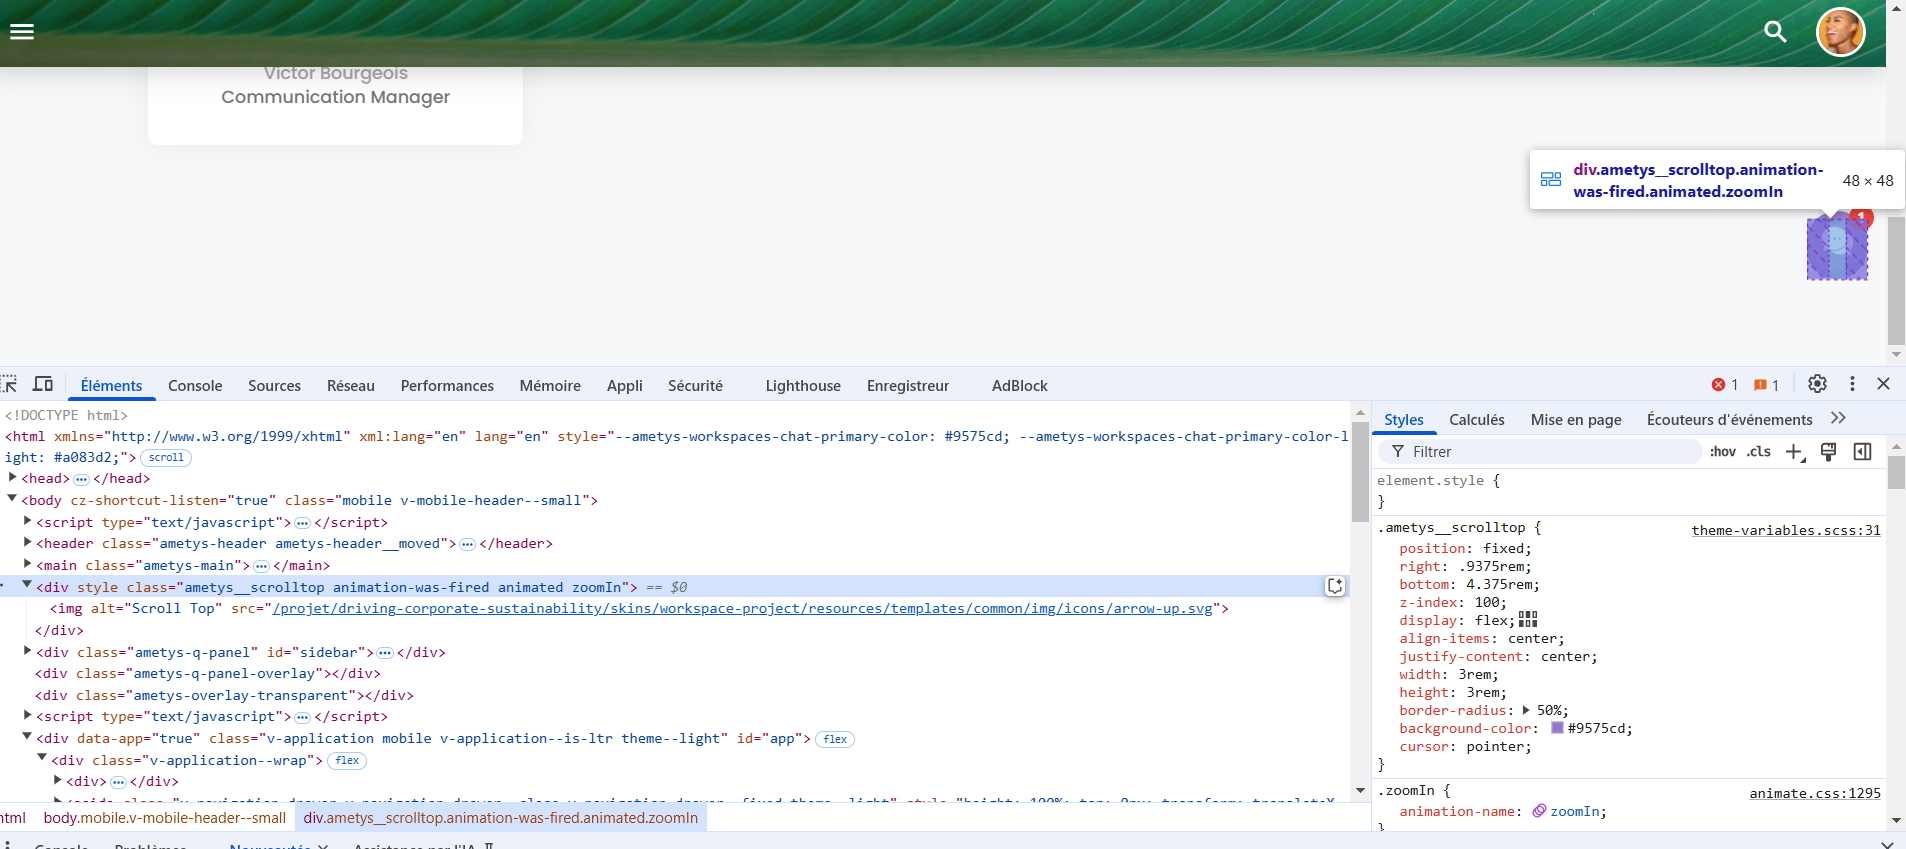This screenshot has height=849, width=1906.
Task: Open the Écouteurs d'événements tab
Action: tap(1729, 420)
